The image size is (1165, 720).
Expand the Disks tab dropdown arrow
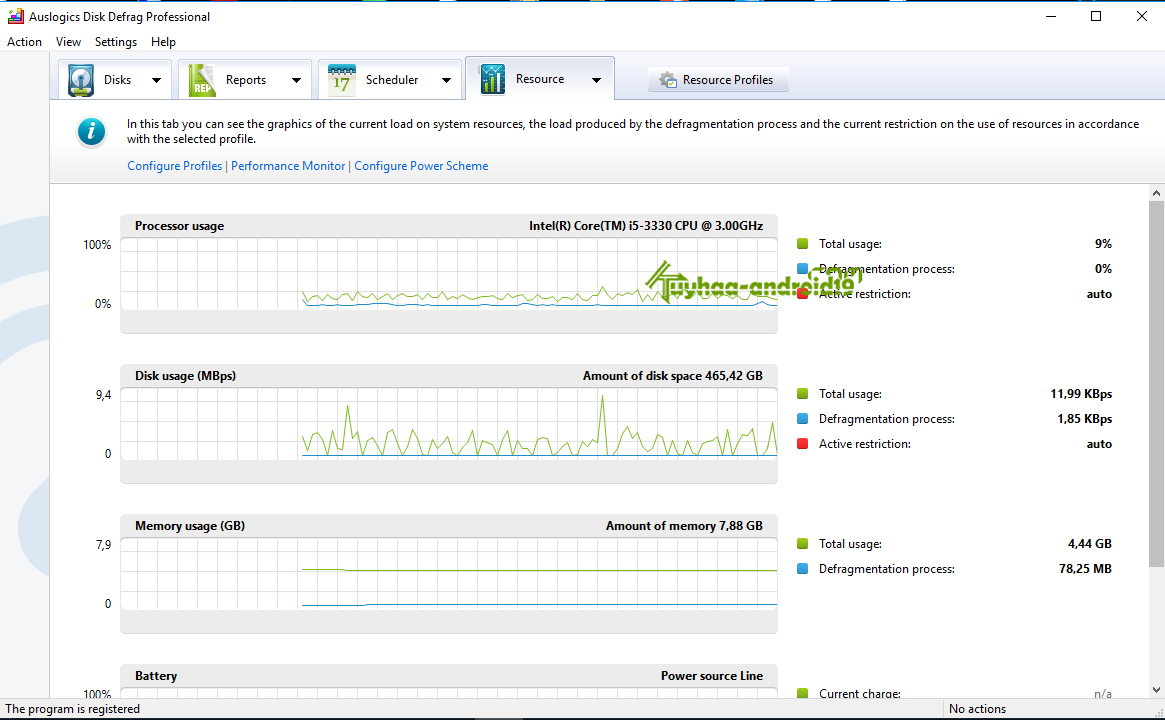tap(156, 80)
